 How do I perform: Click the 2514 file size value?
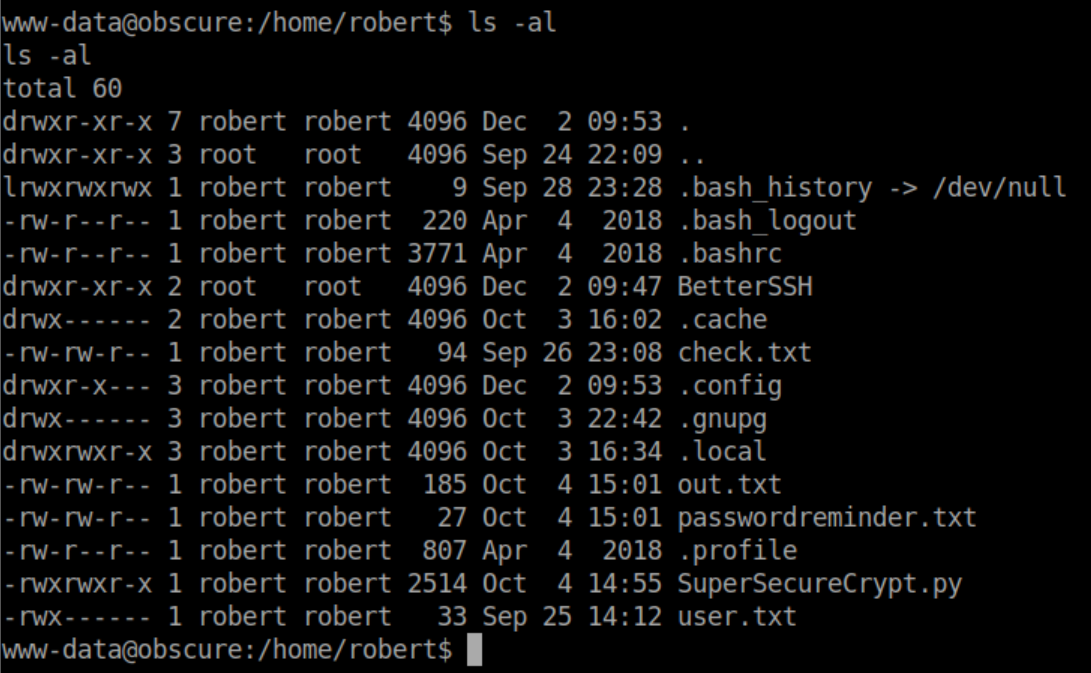pyautogui.click(x=437, y=584)
